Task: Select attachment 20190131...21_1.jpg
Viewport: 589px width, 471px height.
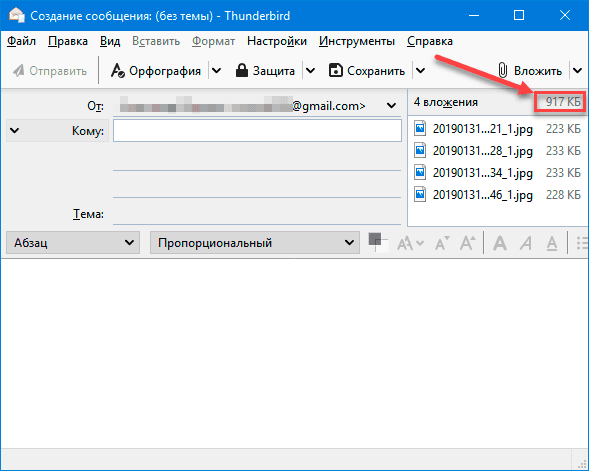Action: coord(498,129)
